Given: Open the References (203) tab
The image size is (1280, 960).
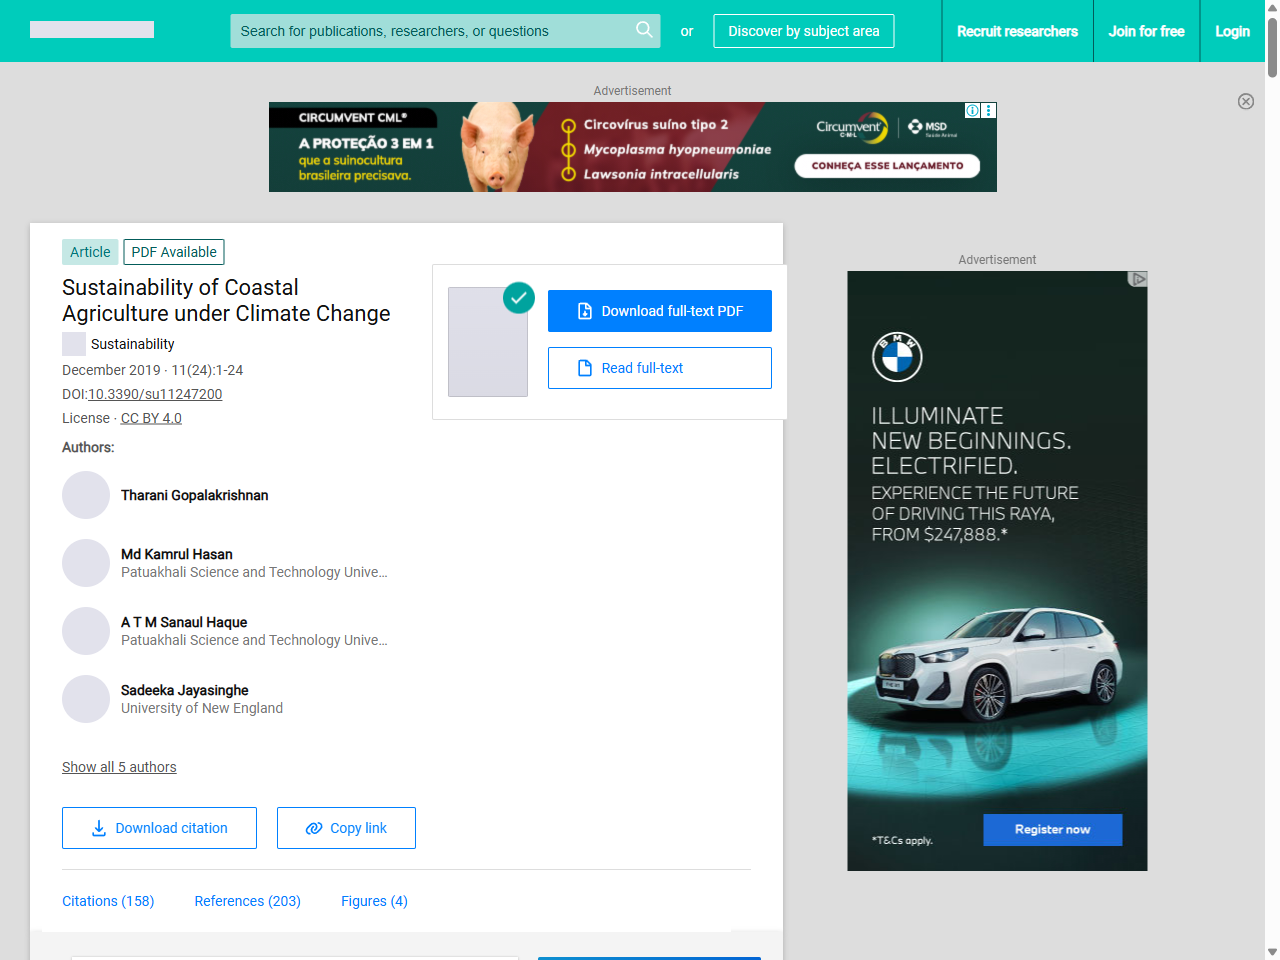Looking at the screenshot, I should pyautogui.click(x=248, y=901).
